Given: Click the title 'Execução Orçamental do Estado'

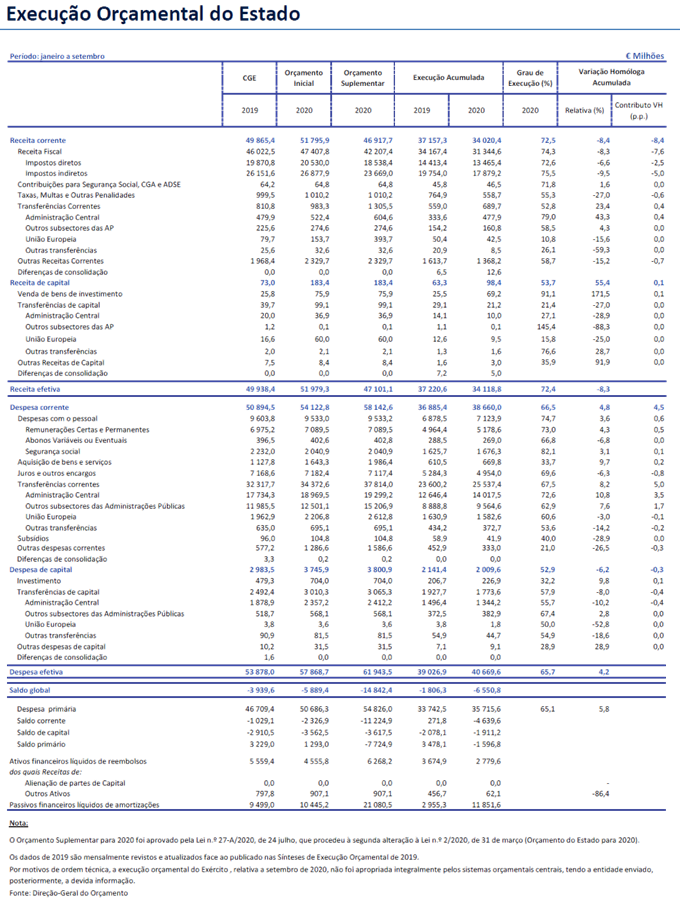Looking at the screenshot, I should pyautogui.click(x=154, y=13).
